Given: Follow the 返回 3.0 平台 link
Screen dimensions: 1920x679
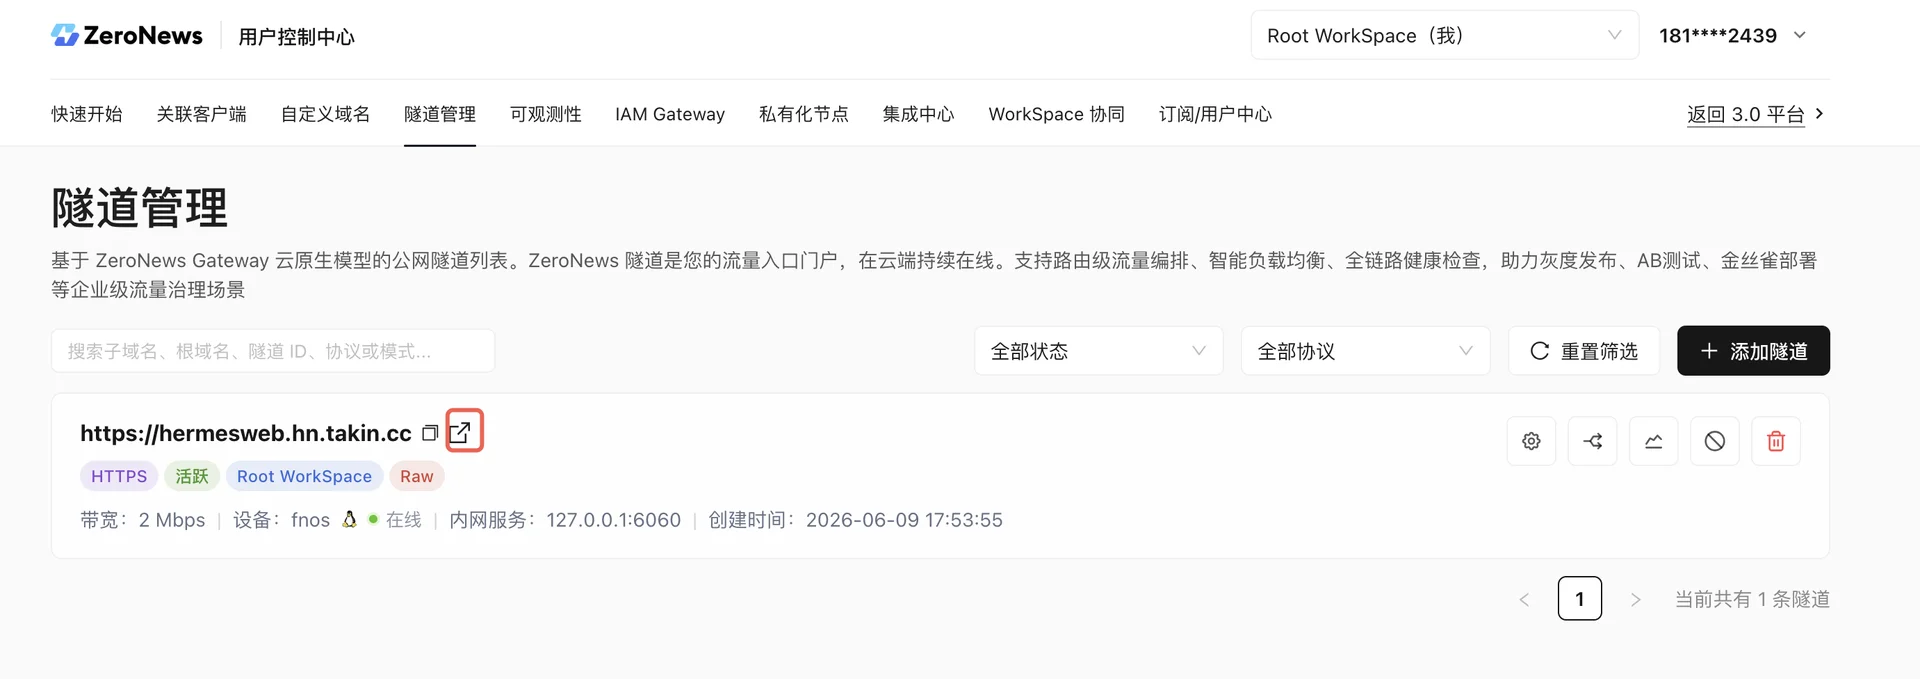Looking at the screenshot, I should 1756,114.
